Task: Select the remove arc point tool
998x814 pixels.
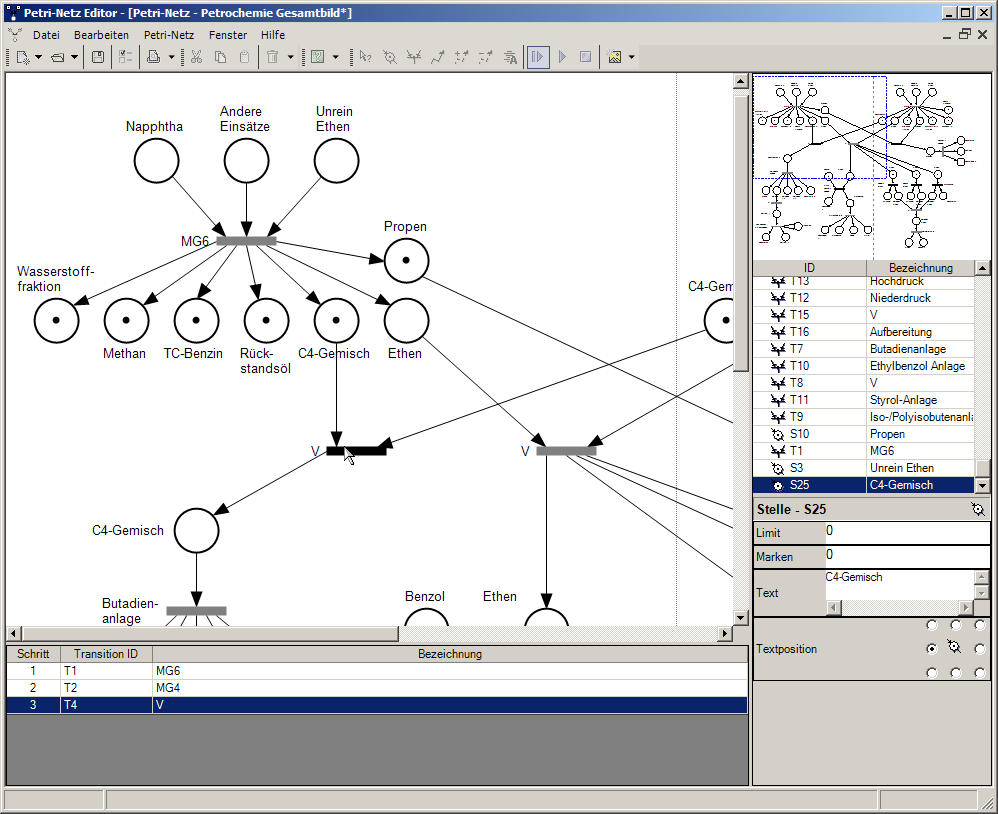Action: pos(486,57)
